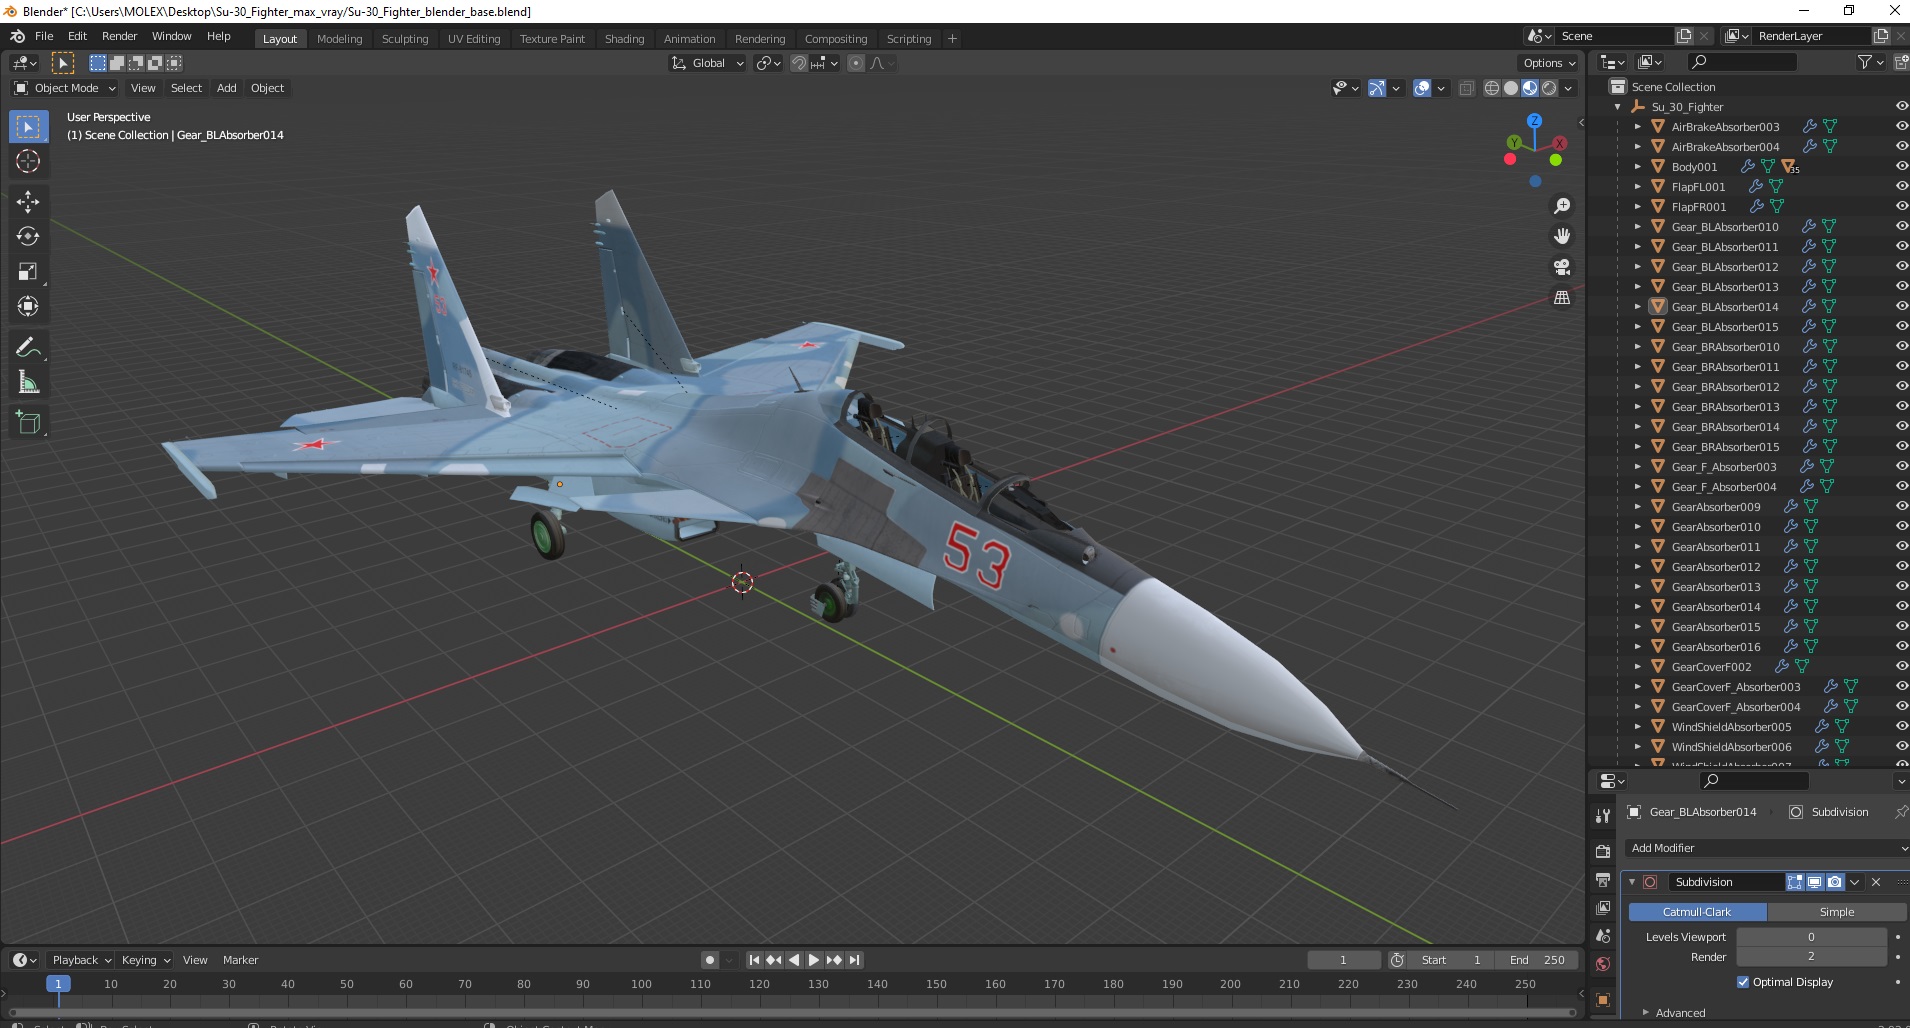Image resolution: width=1910 pixels, height=1028 pixels.
Task: Select Simple subdivision type
Action: [x=1837, y=912]
